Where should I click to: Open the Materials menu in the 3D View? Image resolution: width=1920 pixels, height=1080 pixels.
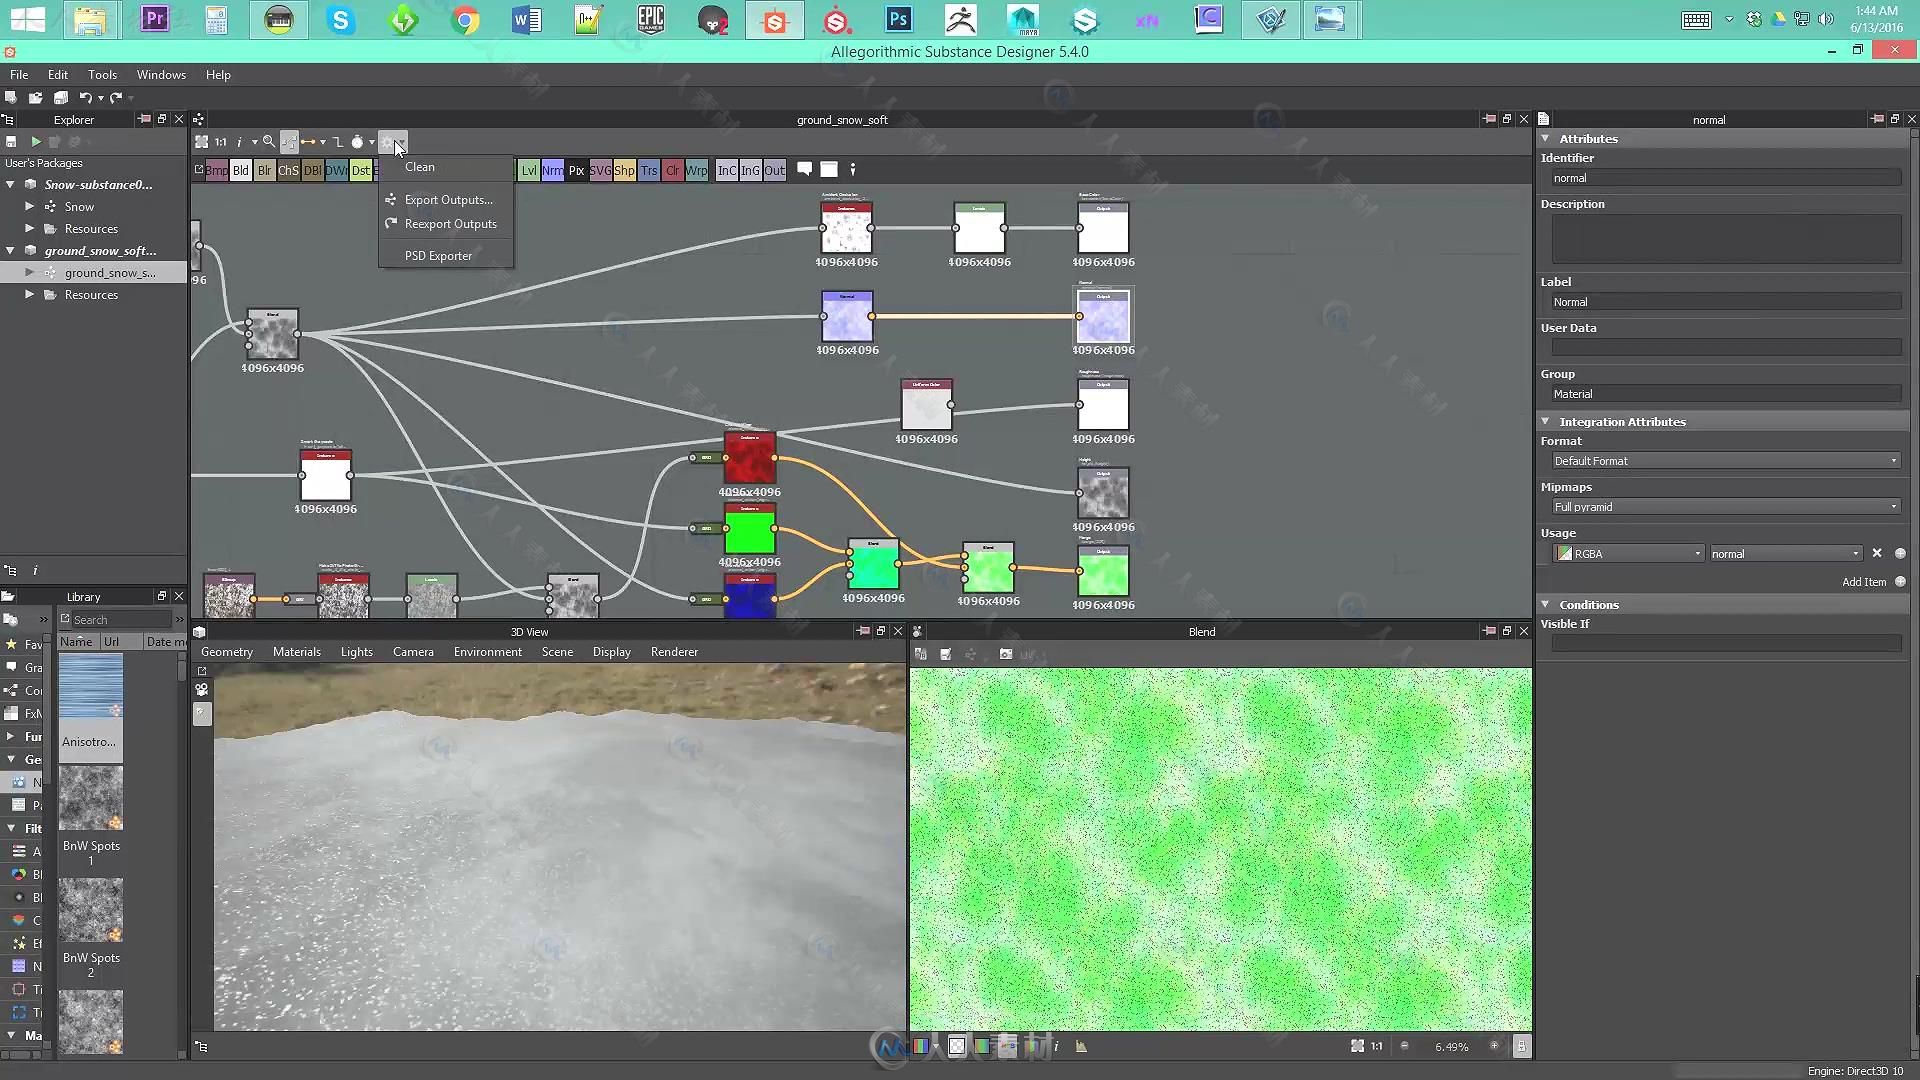[297, 652]
